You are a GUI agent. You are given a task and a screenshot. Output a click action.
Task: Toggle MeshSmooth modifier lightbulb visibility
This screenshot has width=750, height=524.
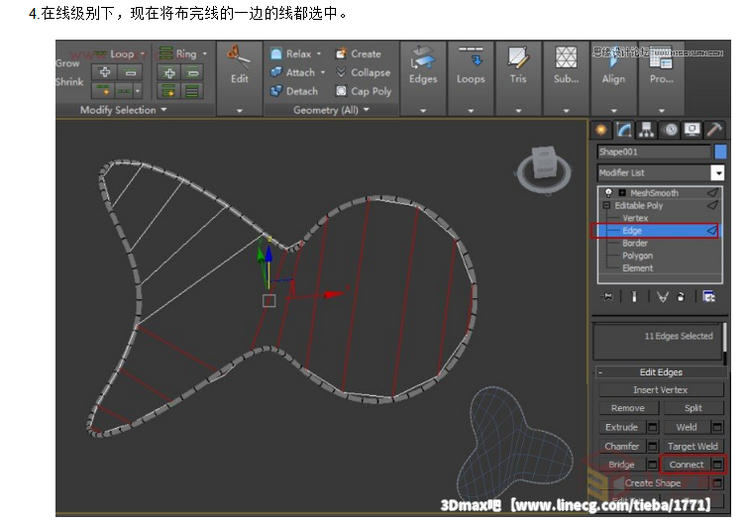607,193
